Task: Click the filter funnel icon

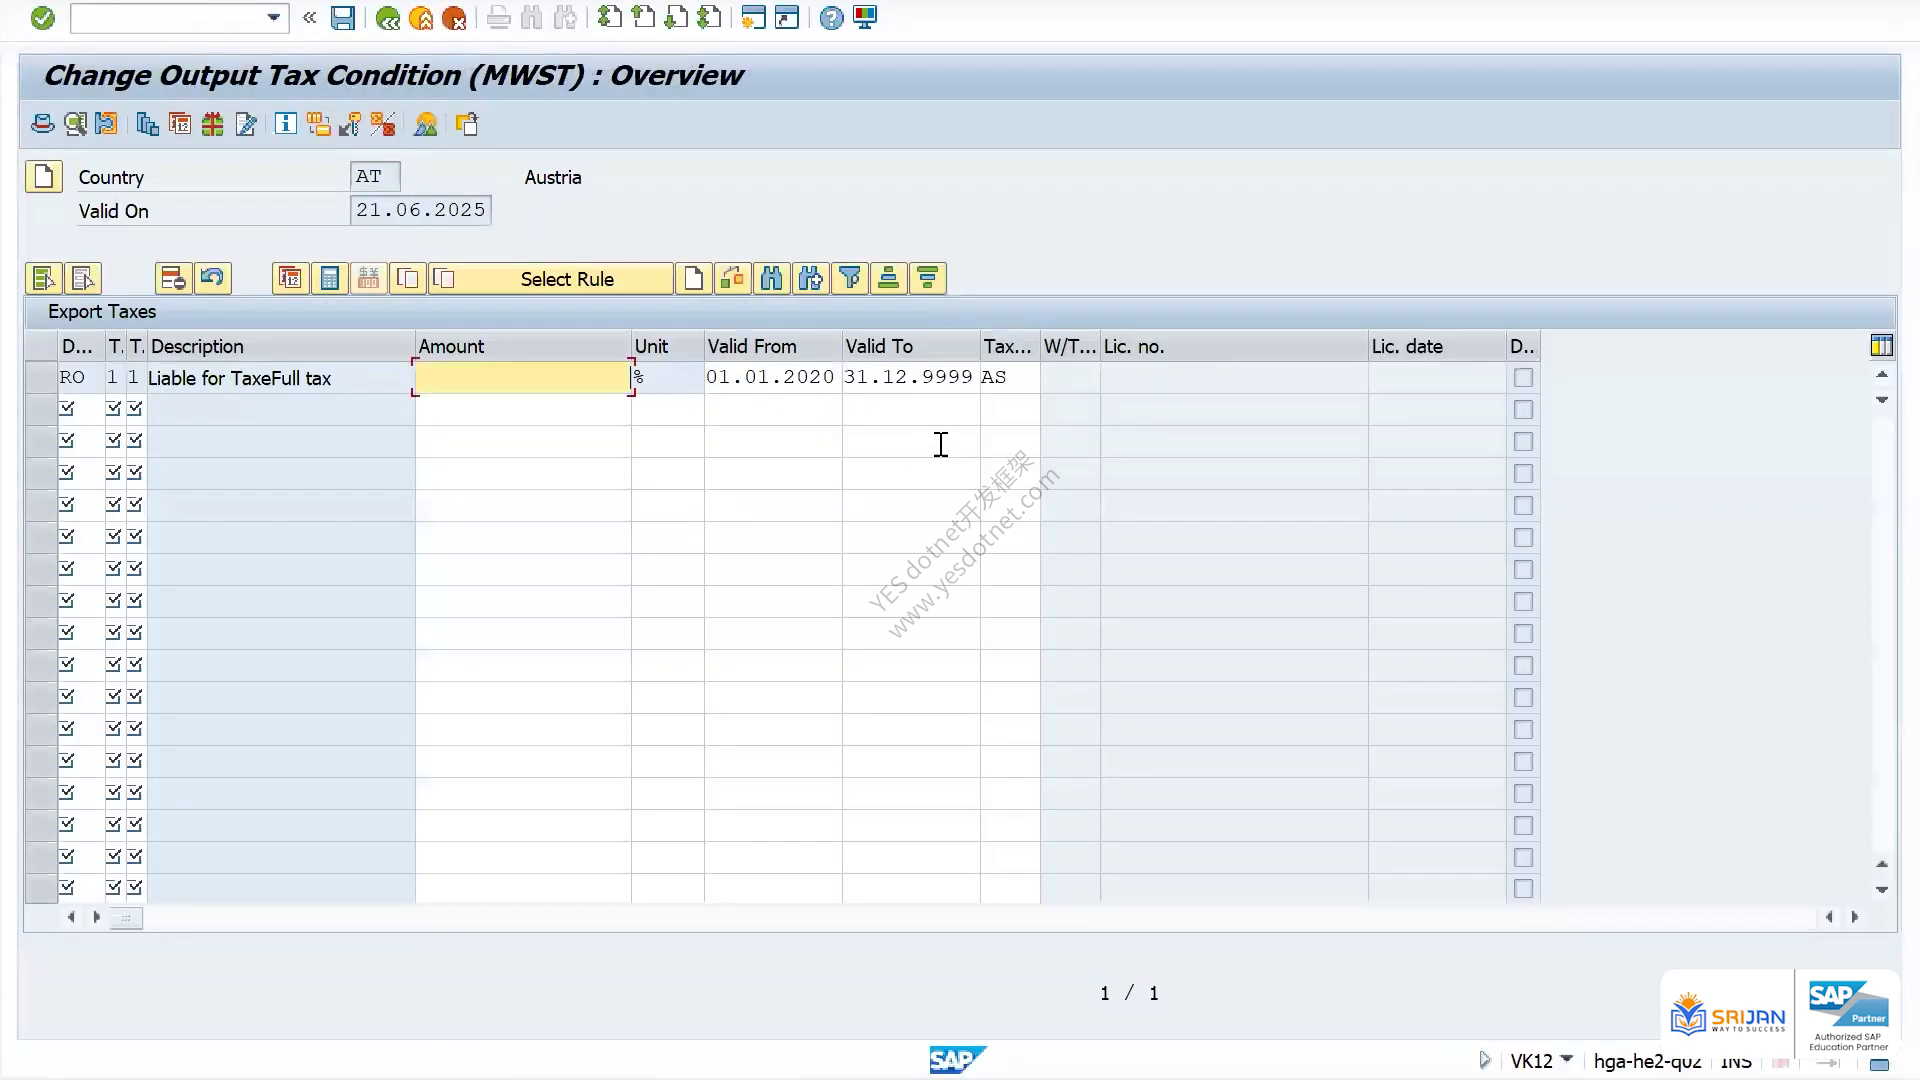Action: (x=850, y=279)
